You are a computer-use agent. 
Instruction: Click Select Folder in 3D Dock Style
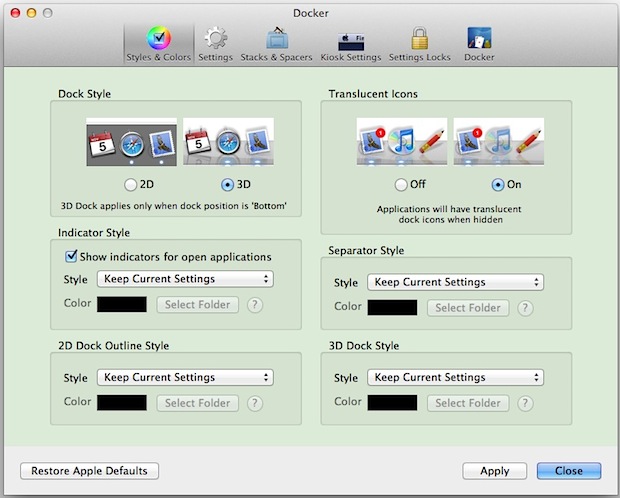[x=468, y=403]
